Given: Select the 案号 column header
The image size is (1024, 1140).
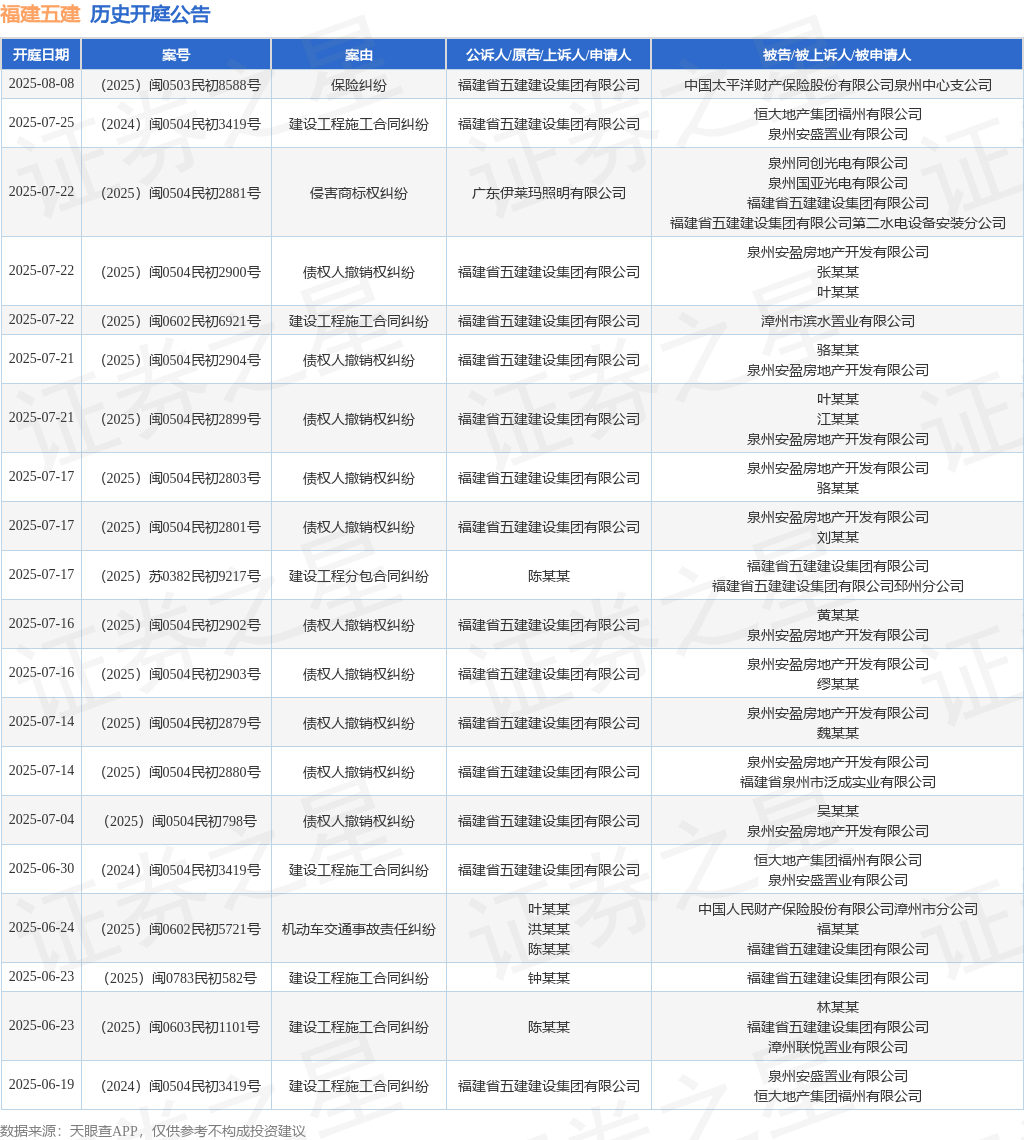Looking at the screenshot, I should (x=176, y=55).
